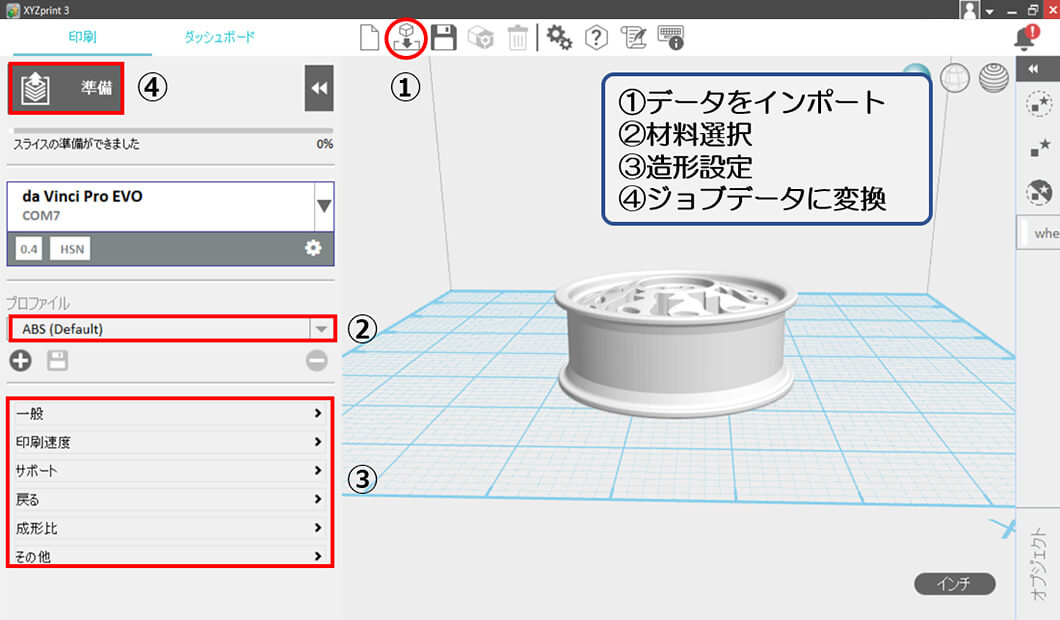Click the XYZprint 3 app icon in title bar
1060x620 pixels.
[x=12, y=10]
